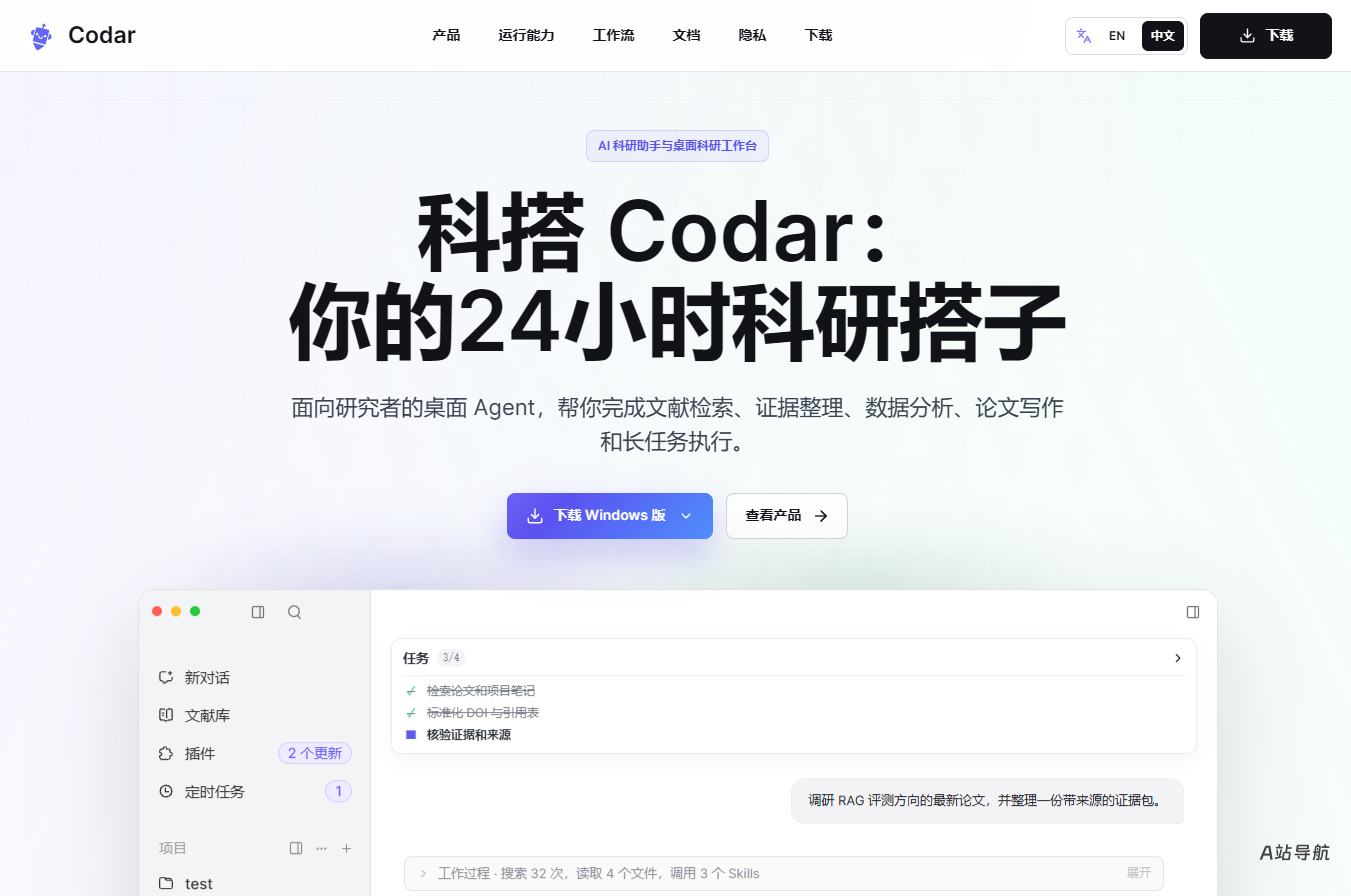Open the 隐私 nav item
Screen dimensions: 1351x896
pyautogui.click(x=753, y=36)
